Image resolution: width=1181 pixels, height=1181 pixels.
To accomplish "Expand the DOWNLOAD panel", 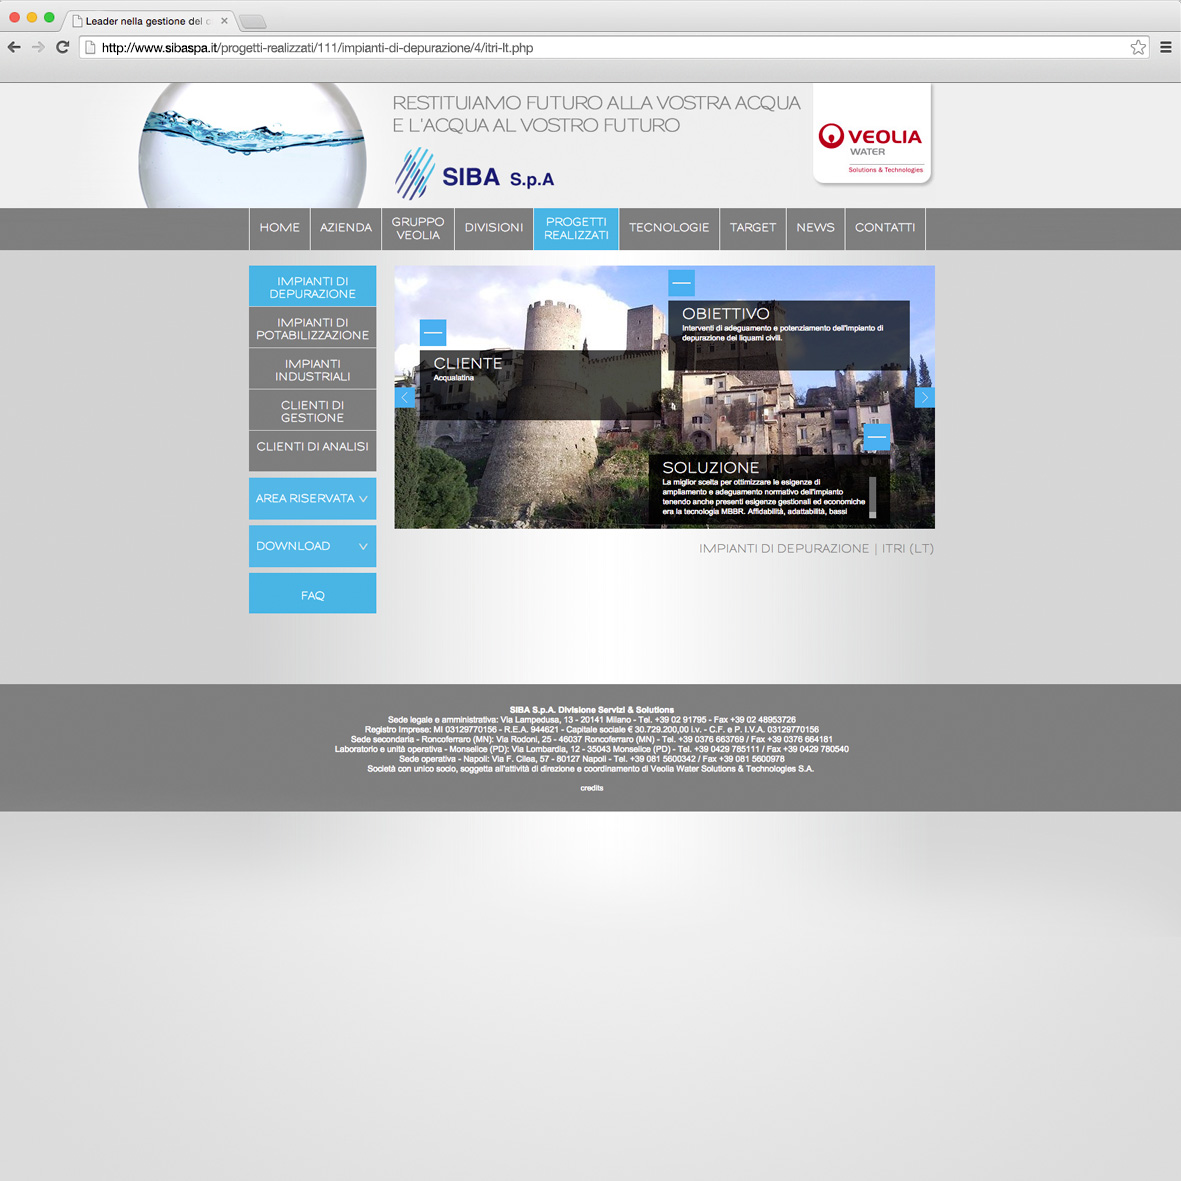I will pyautogui.click(x=313, y=546).
